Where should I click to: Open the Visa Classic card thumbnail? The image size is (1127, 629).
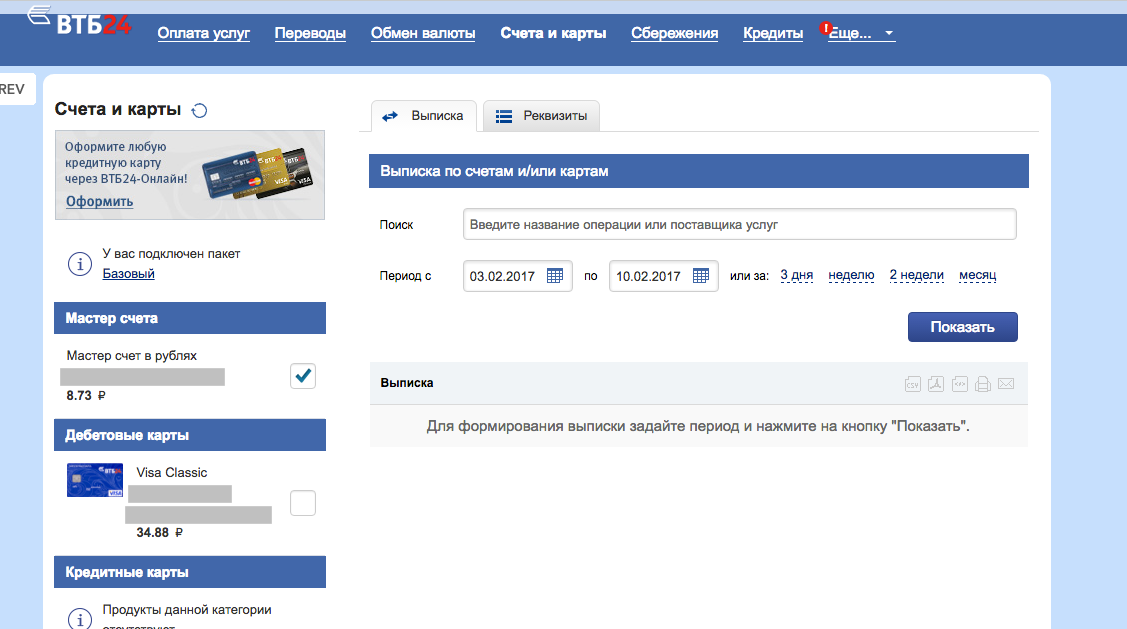click(x=95, y=481)
